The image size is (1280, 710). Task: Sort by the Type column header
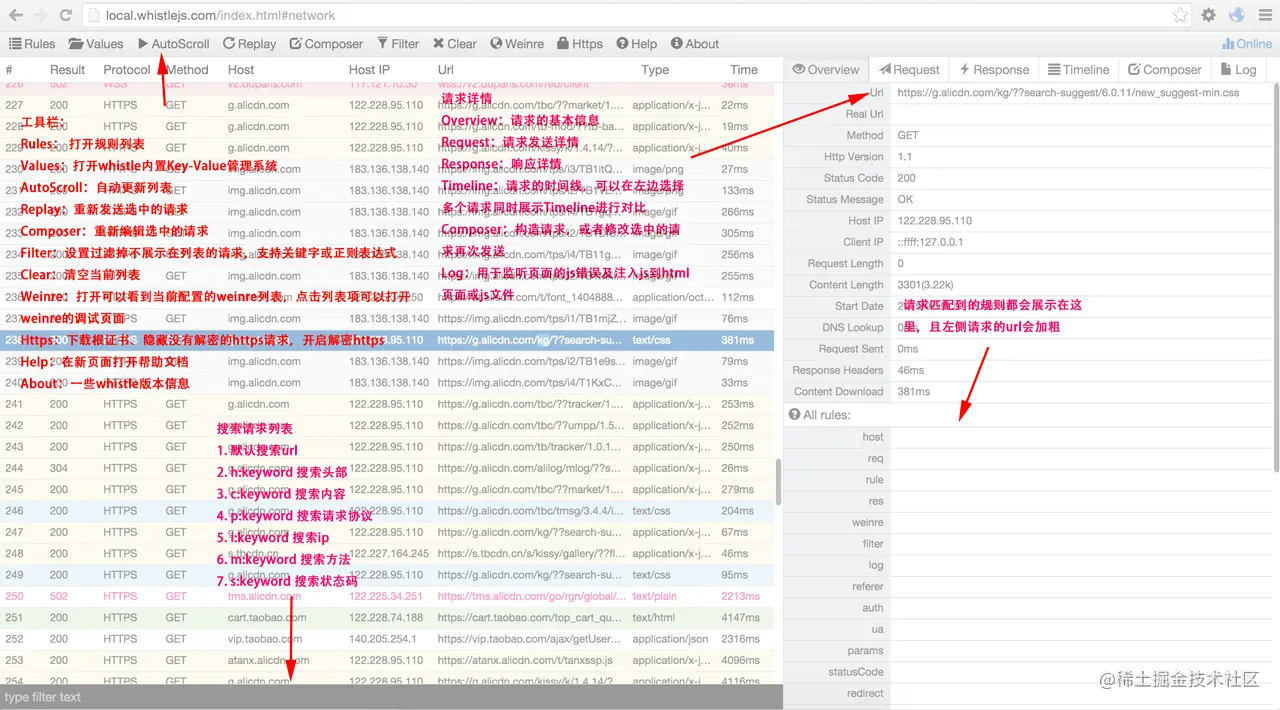point(655,70)
